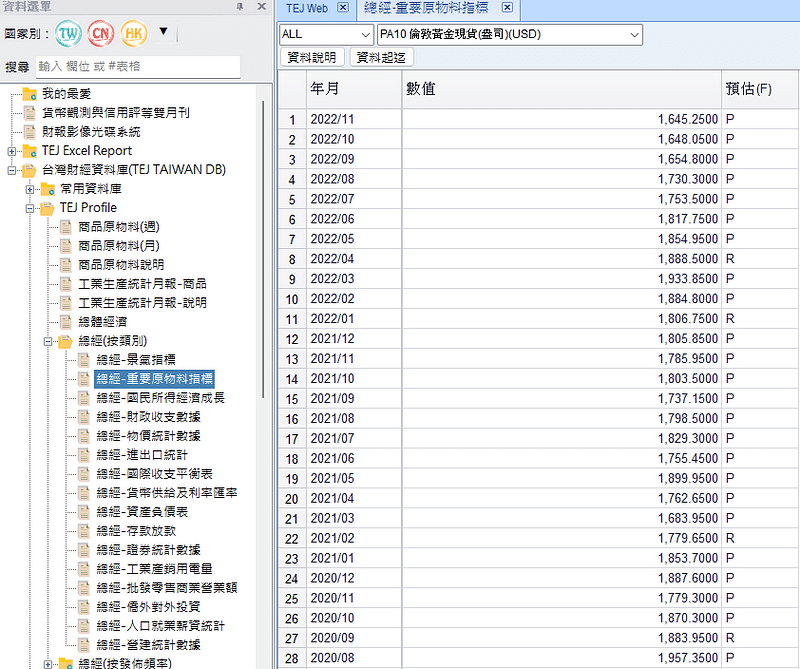Open more country options dropdown arrow
This screenshot has width=800, height=669.
point(164,31)
